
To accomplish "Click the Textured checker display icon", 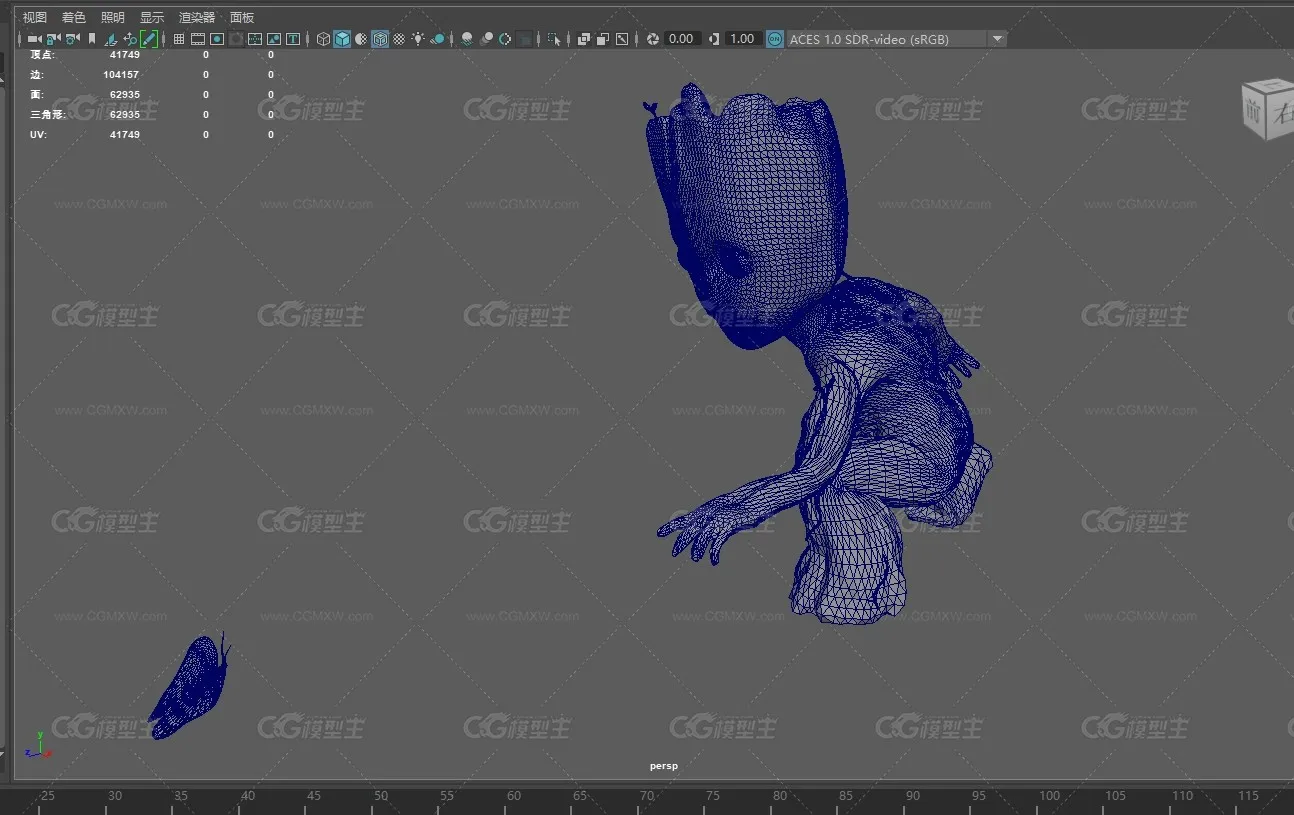I will click(399, 39).
